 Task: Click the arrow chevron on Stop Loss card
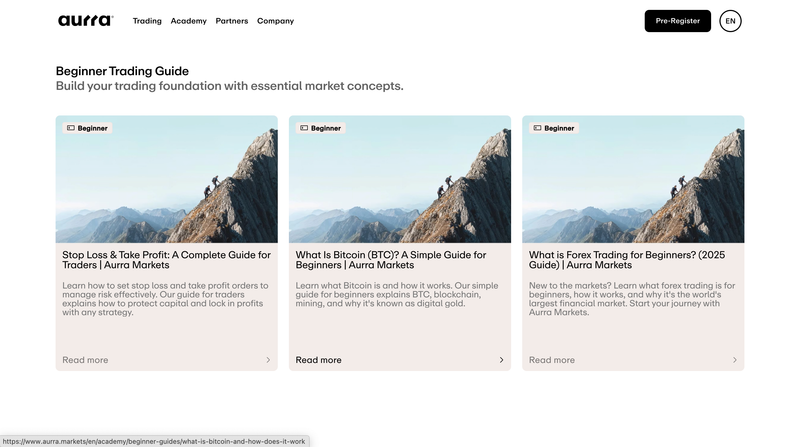pos(268,360)
